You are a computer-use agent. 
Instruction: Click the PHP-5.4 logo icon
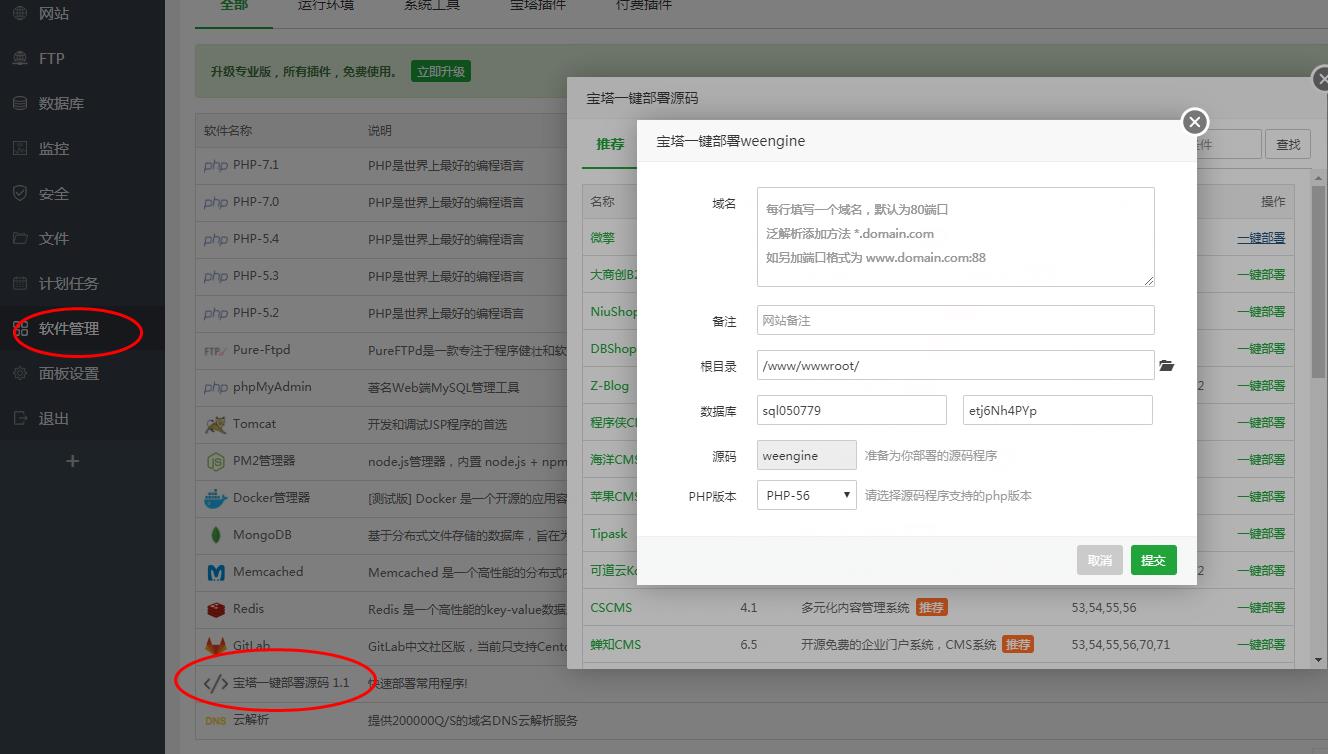(216, 239)
